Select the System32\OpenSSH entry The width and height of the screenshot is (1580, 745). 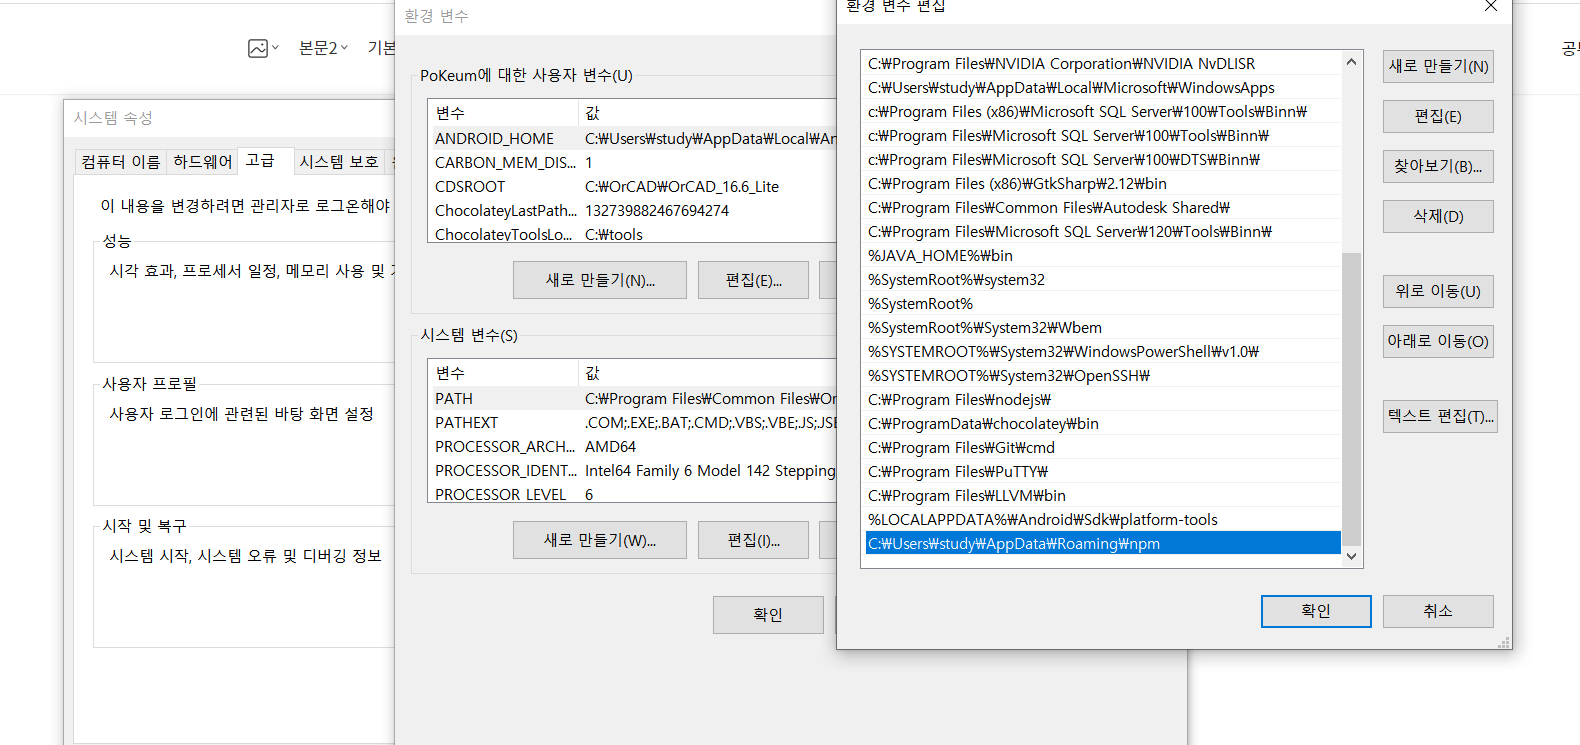click(1102, 375)
